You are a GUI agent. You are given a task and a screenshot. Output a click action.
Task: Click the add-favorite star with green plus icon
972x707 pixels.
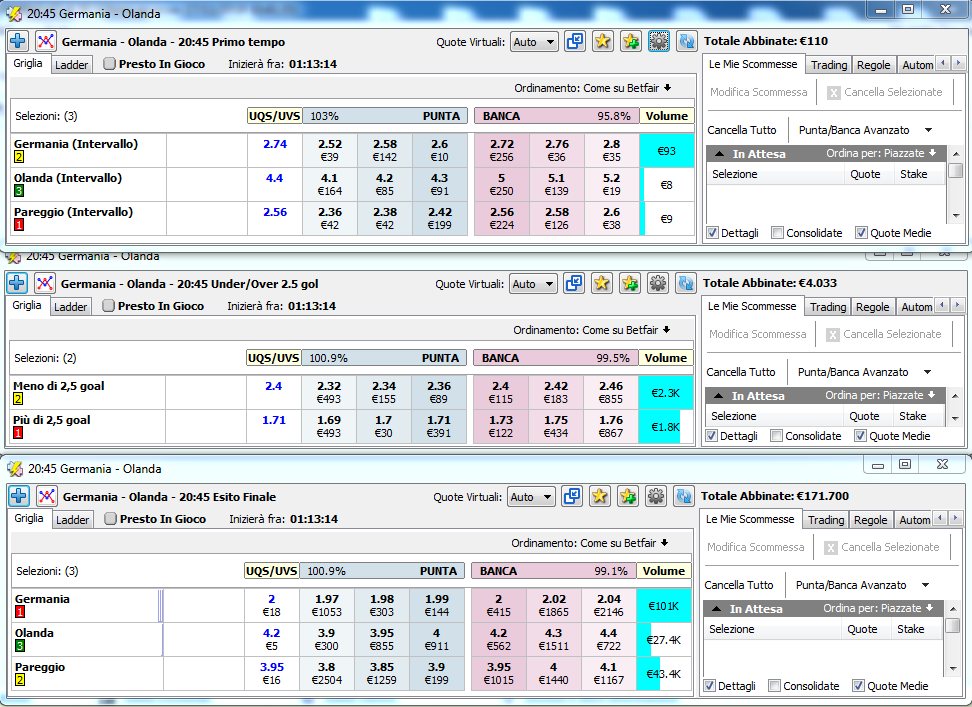(630, 42)
